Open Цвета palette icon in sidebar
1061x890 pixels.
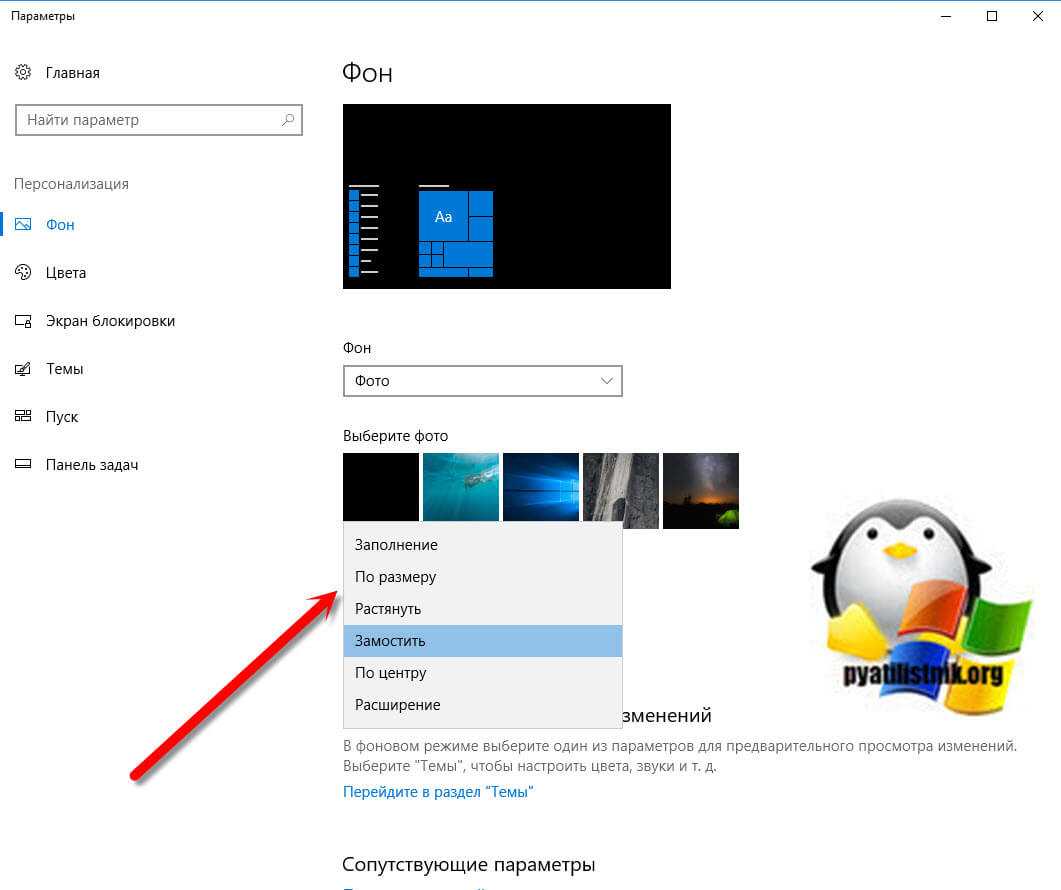[23, 273]
